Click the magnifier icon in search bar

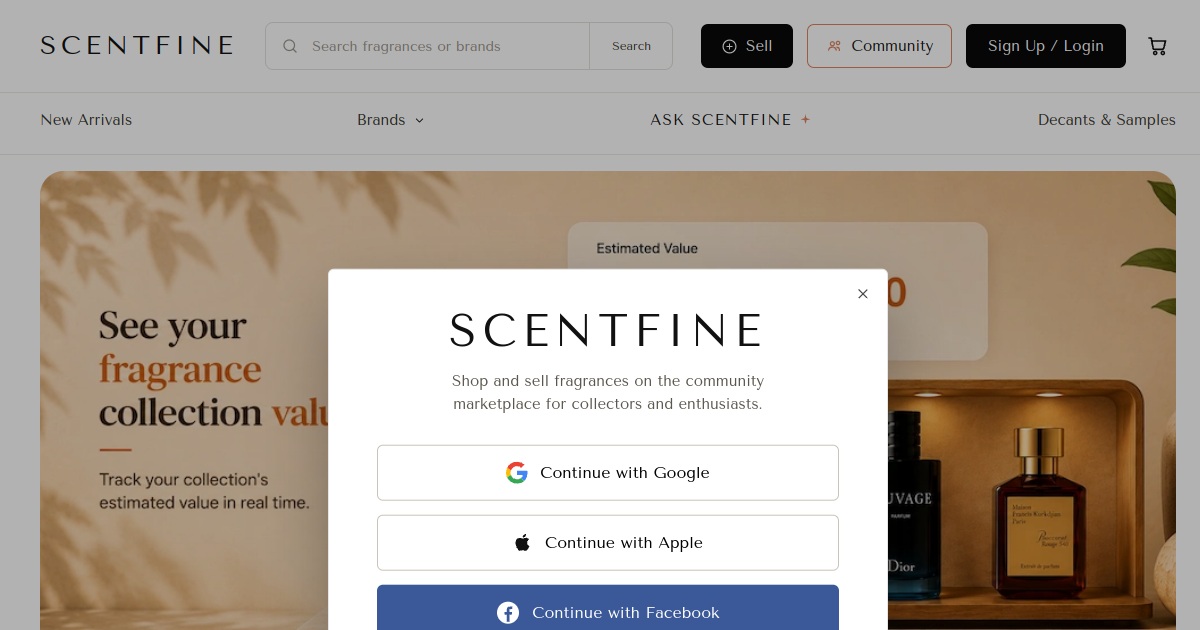(x=290, y=46)
